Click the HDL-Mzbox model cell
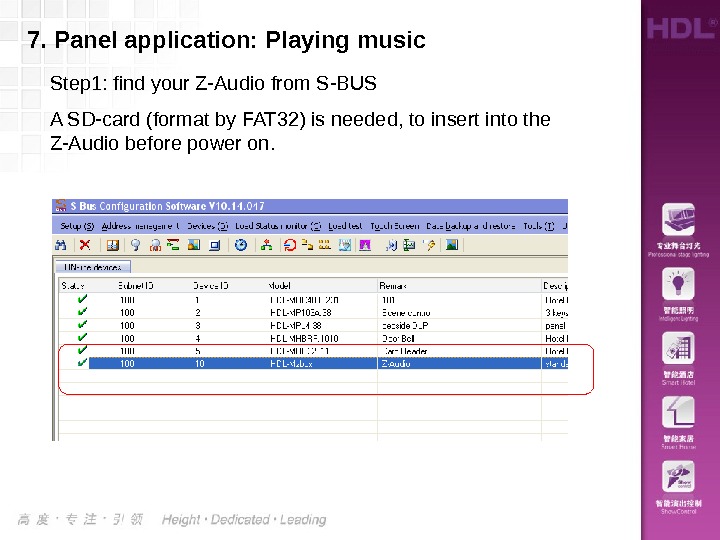Image resolution: width=720 pixels, height=540 pixels. click(x=291, y=363)
